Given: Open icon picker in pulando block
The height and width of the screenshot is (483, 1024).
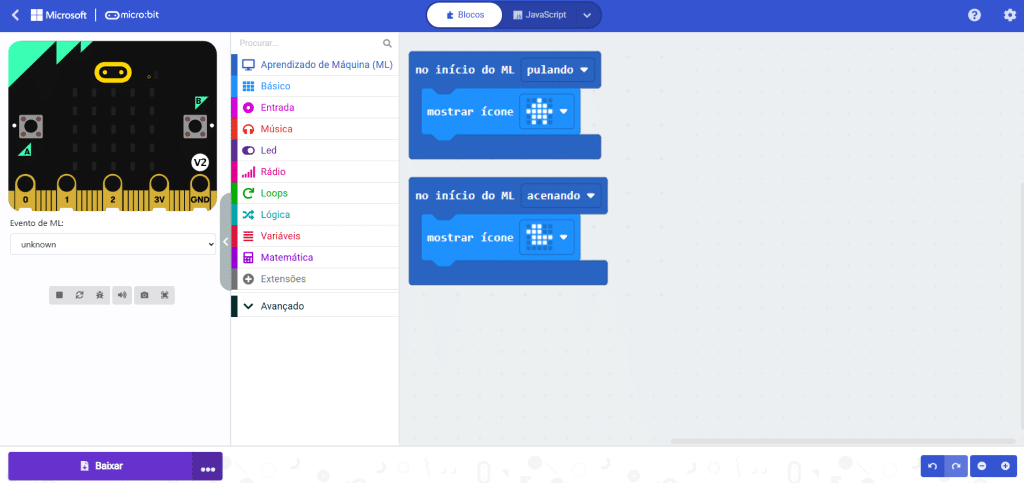Looking at the screenshot, I should coord(547,112).
